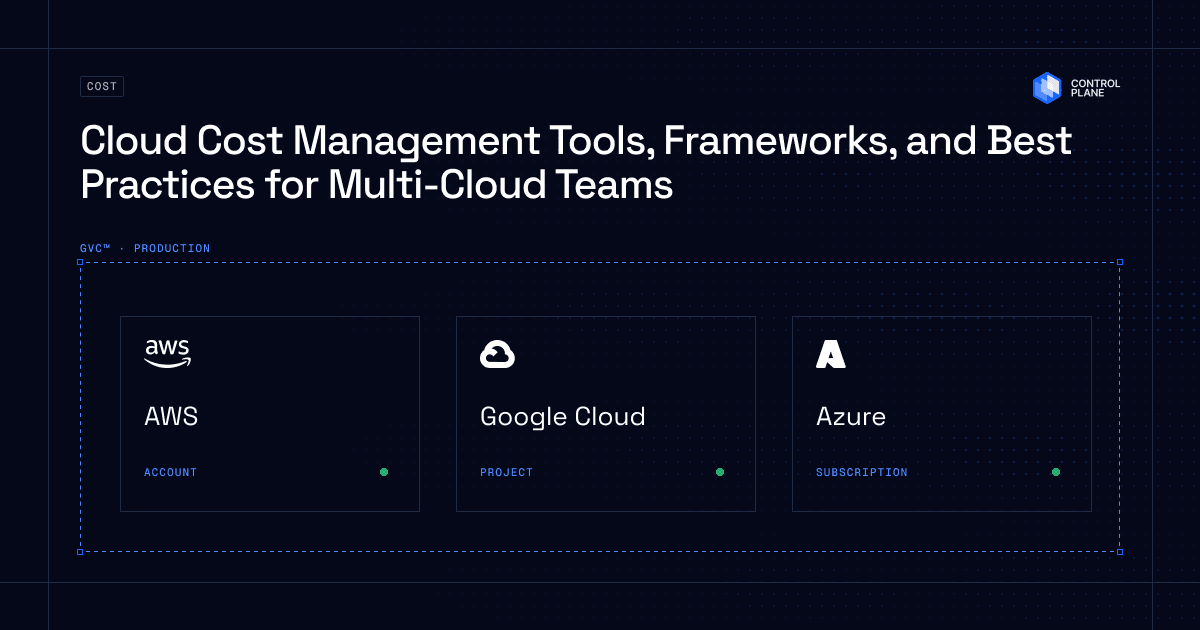
Task: Click the ACCOUNT label in AWS card
Action: pyautogui.click(x=171, y=472)
